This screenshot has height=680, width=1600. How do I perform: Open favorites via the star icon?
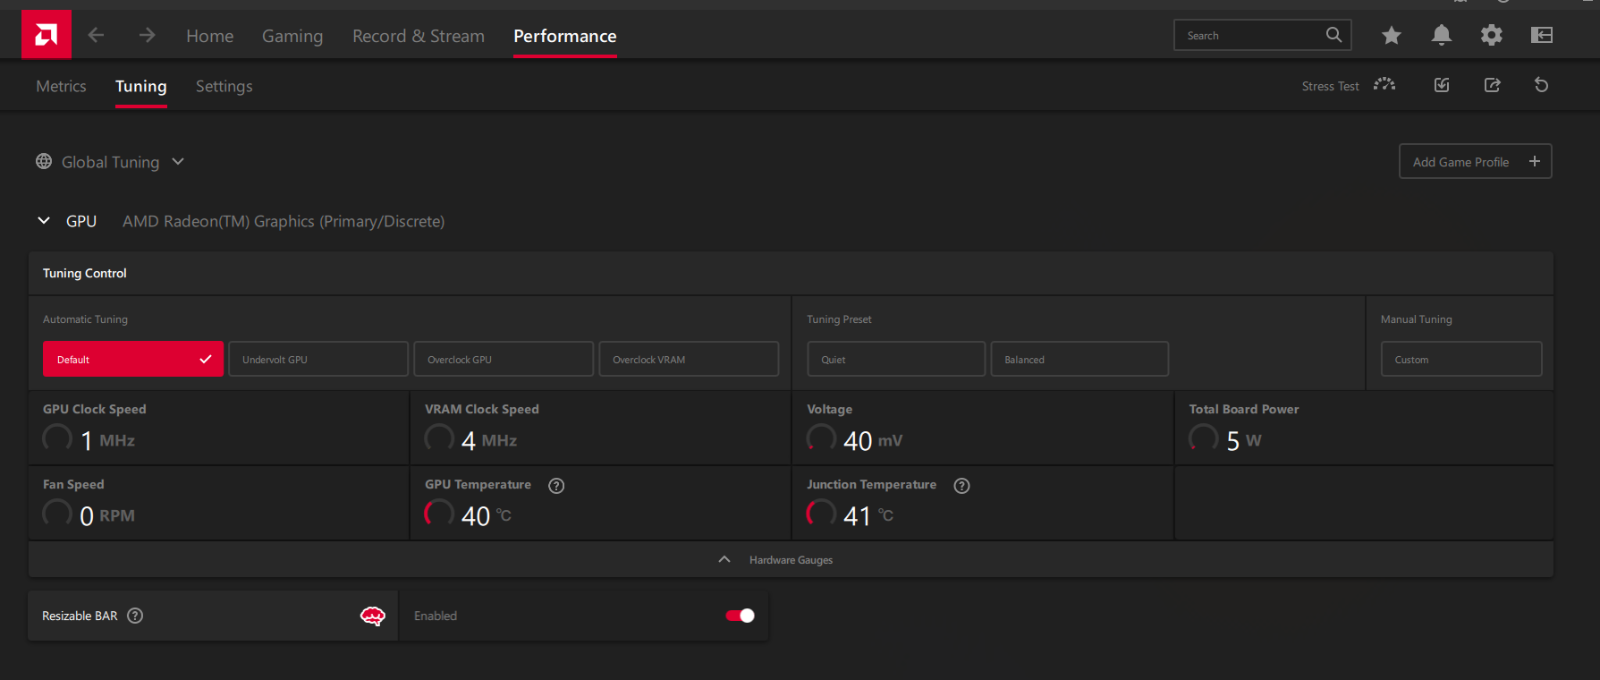(1391, 35)
